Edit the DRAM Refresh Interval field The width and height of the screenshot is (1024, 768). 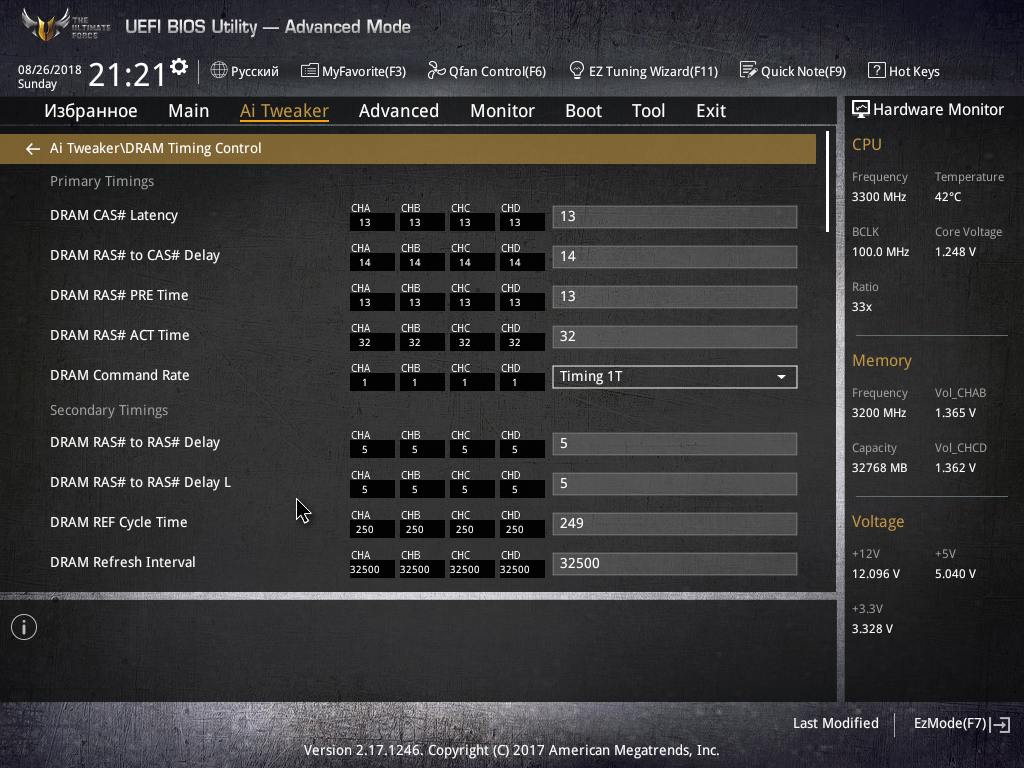pos(675,564)
